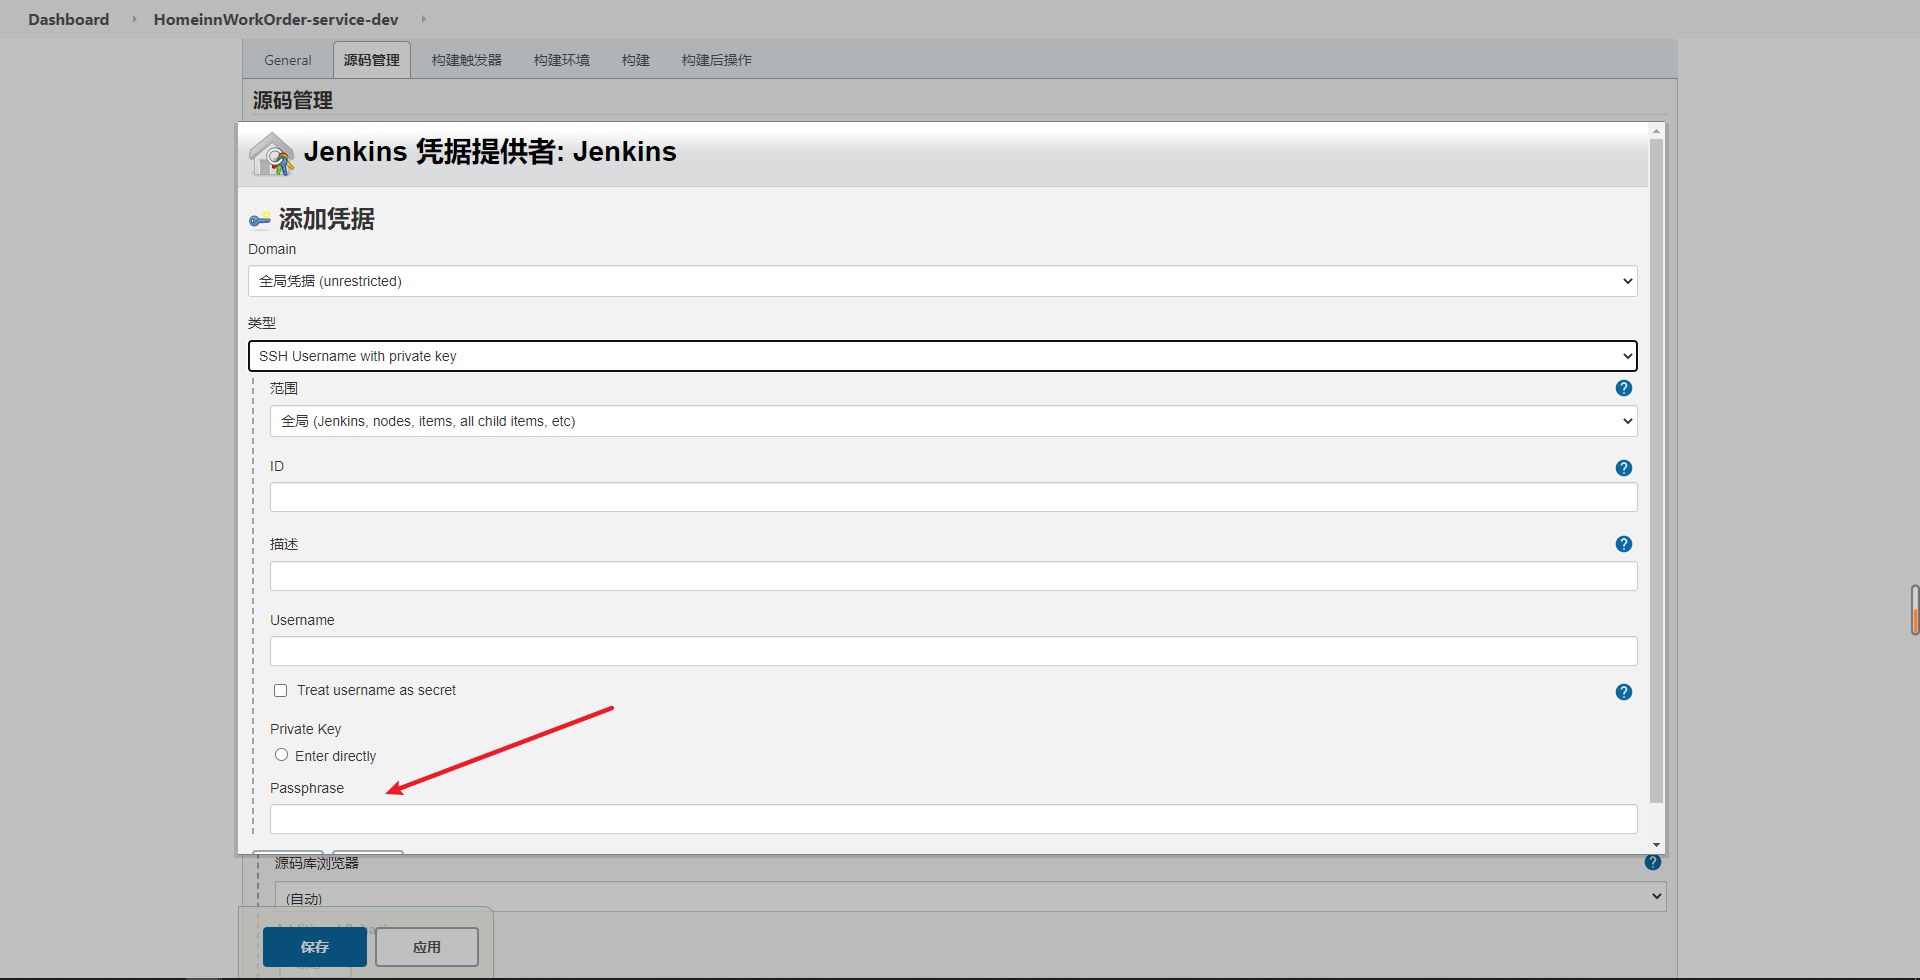Select Enter directly radio for Private Key
This screenshot has height=980, width=1920.
282,755
